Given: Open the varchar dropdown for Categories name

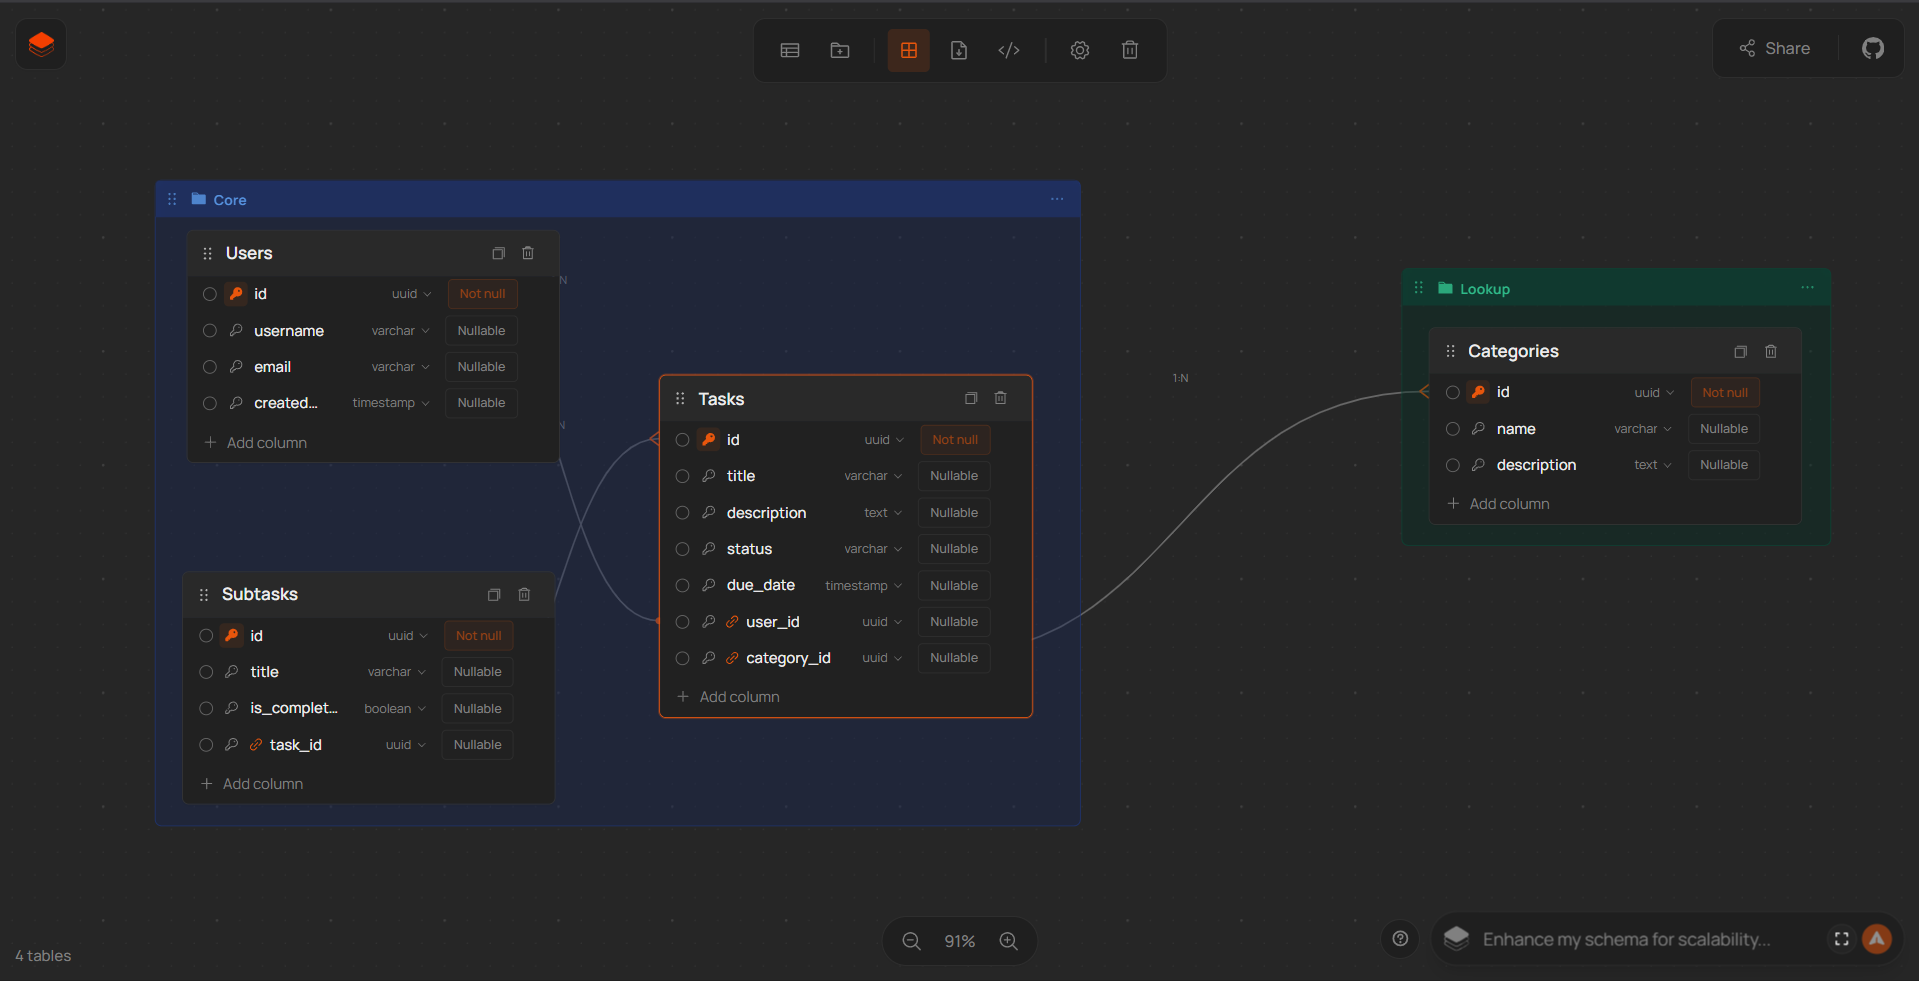Looking at the screenshot, I should pos(1640,428).
